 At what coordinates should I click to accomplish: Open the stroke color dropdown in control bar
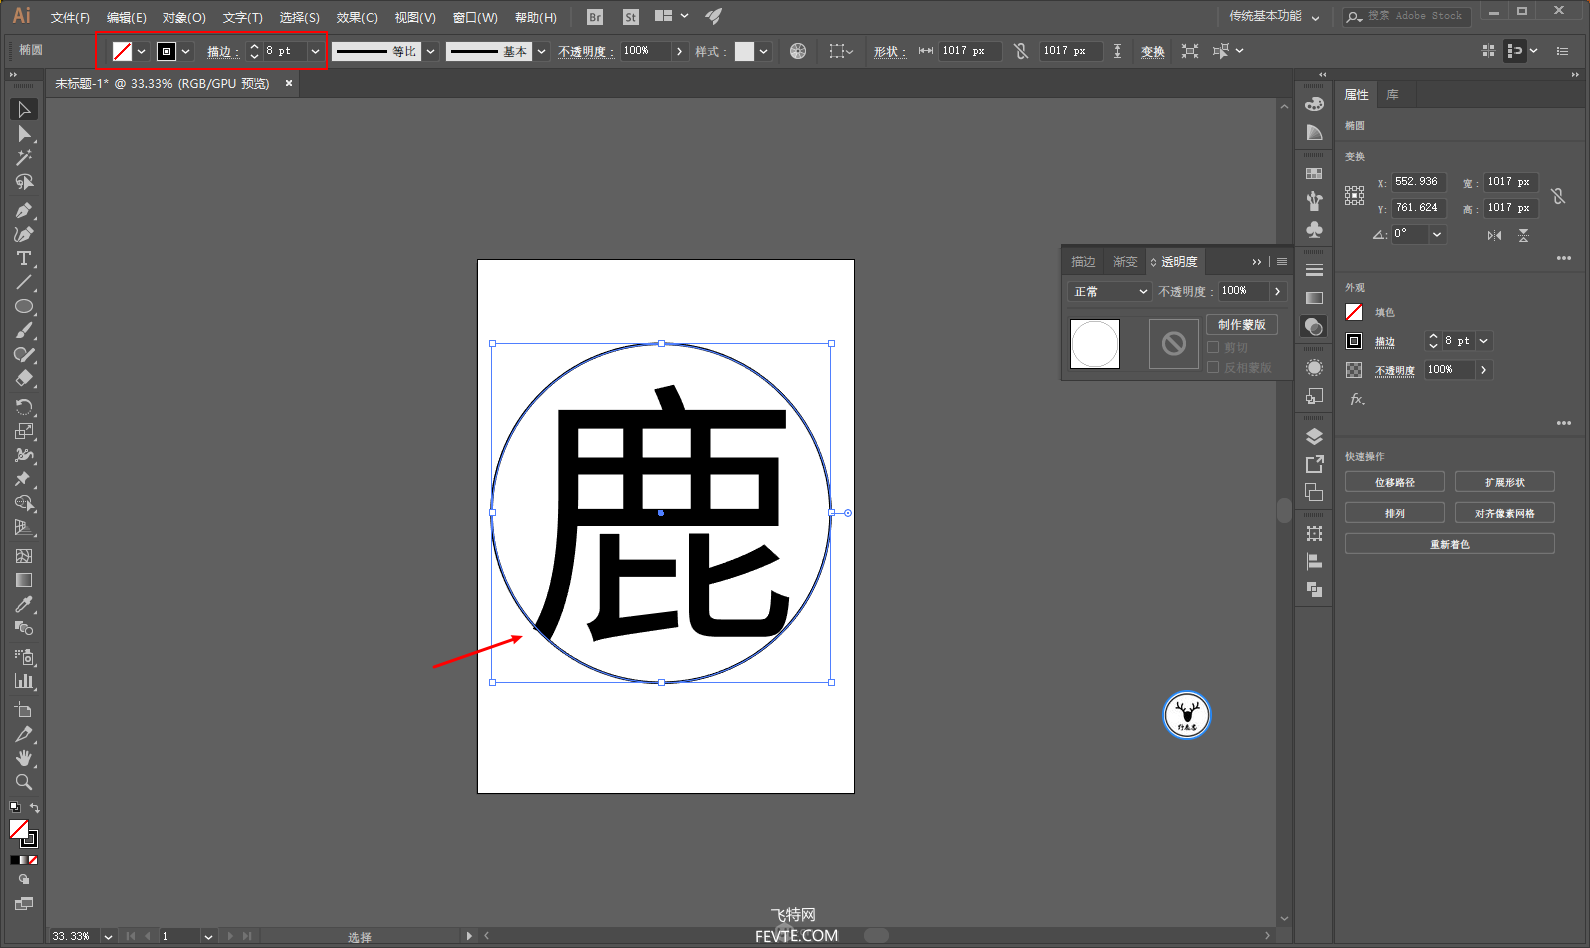pos(186,51)
